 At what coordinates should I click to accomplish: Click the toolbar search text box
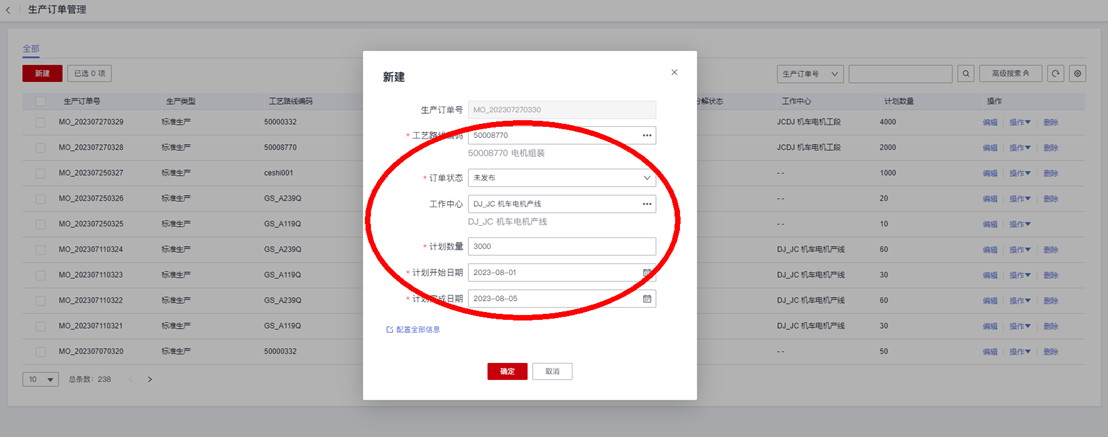click(x=900, y=74)
